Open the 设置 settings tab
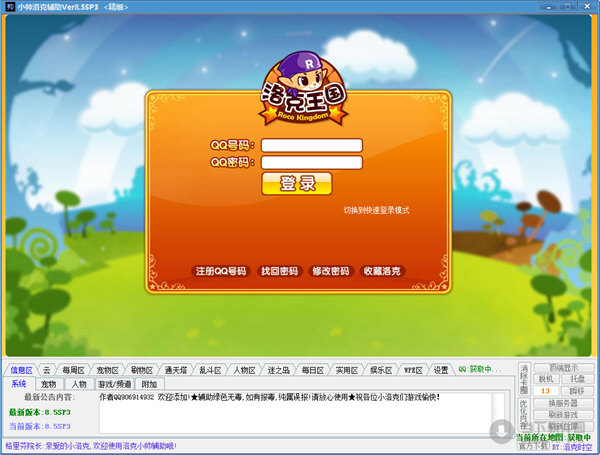Image resolution: width=600 pixels, height=455 pixels. point(441,370)
